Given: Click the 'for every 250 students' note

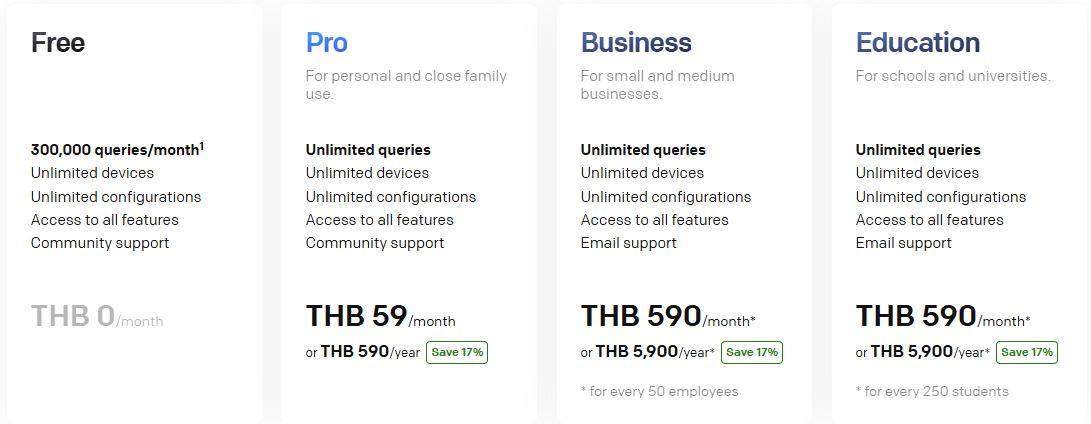Looking at the screenshot, I should (932, 391).
